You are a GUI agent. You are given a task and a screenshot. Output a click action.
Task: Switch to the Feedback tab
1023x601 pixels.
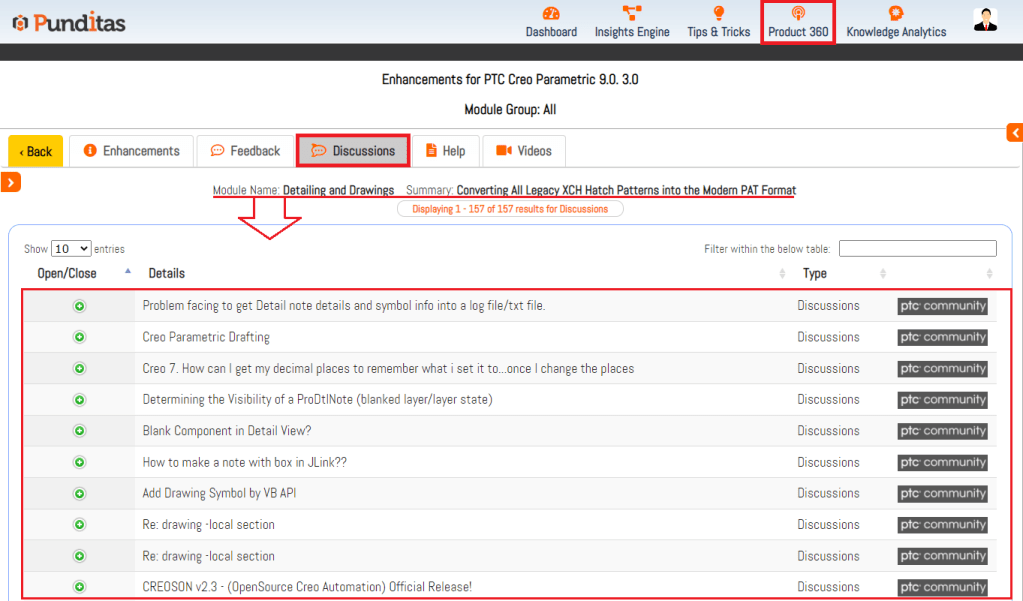pos(245,151)
